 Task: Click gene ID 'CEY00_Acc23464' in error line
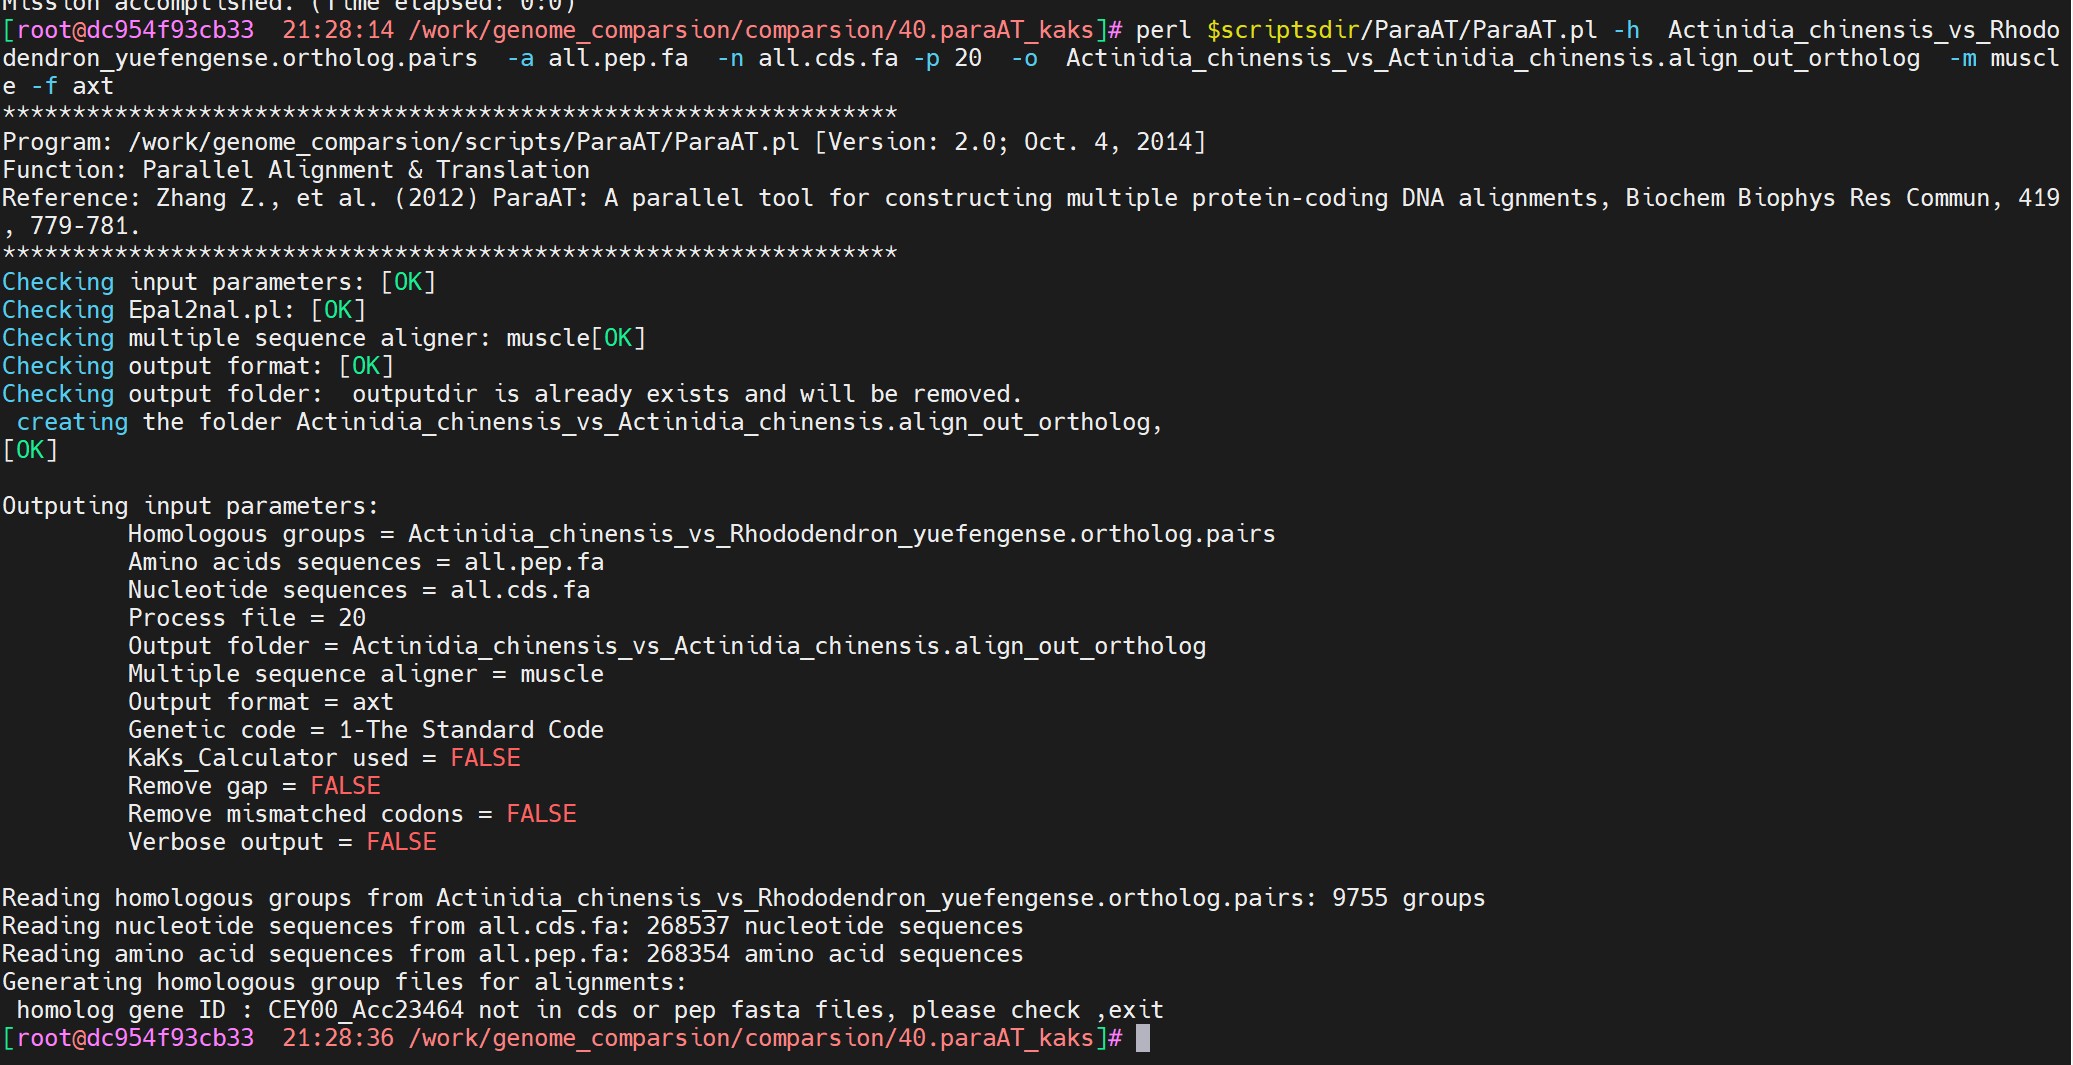(366, 1010)
